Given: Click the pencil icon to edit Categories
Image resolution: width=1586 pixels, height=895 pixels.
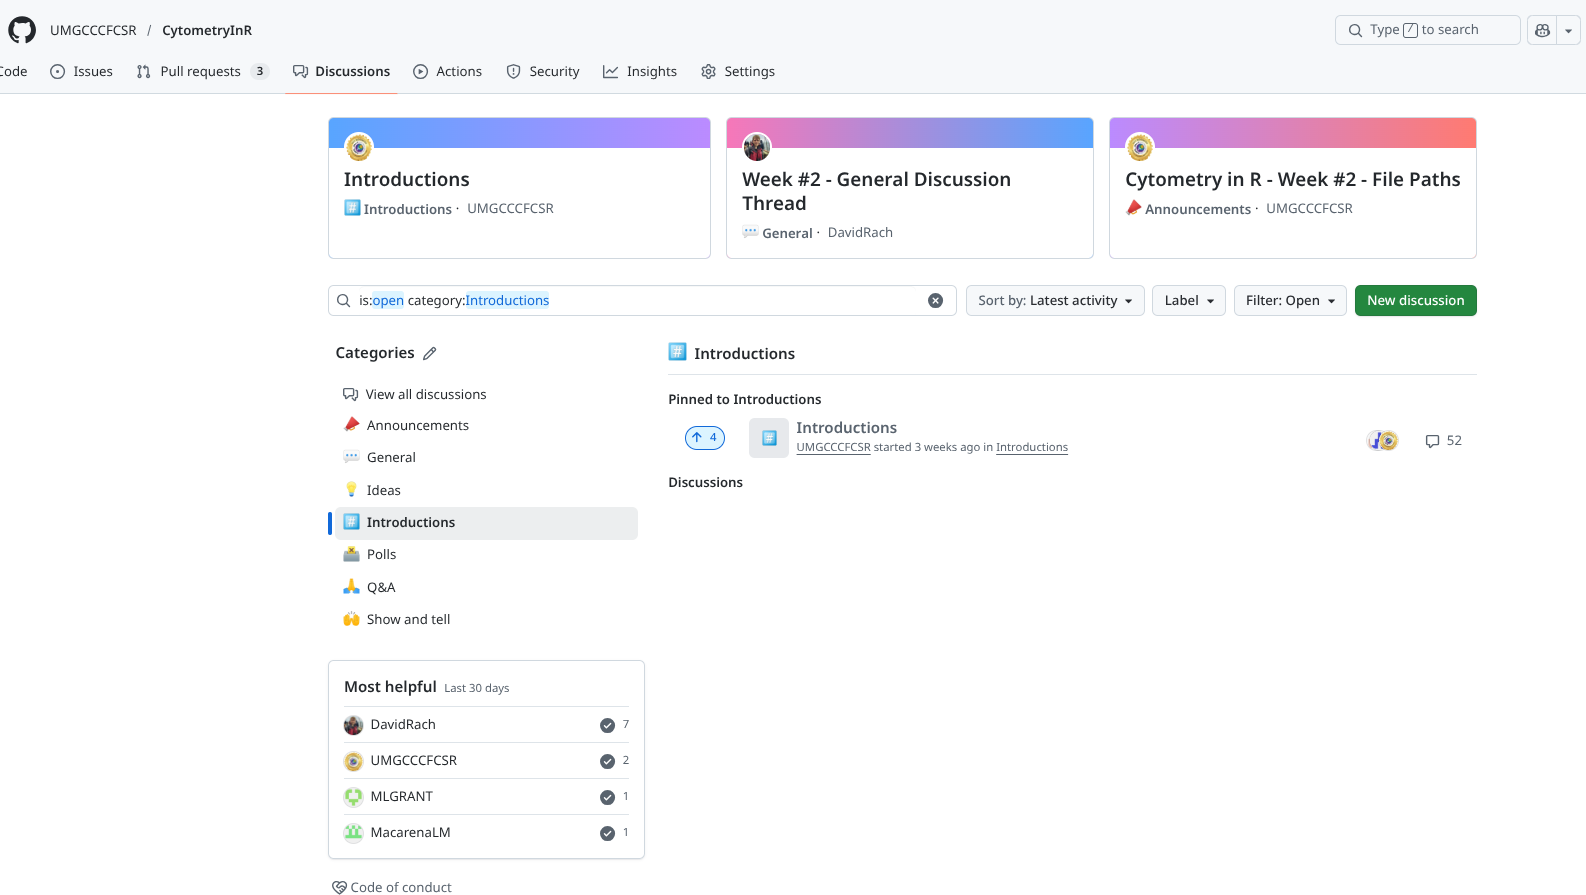Looking at the screenshot, I should click(430, 353).
